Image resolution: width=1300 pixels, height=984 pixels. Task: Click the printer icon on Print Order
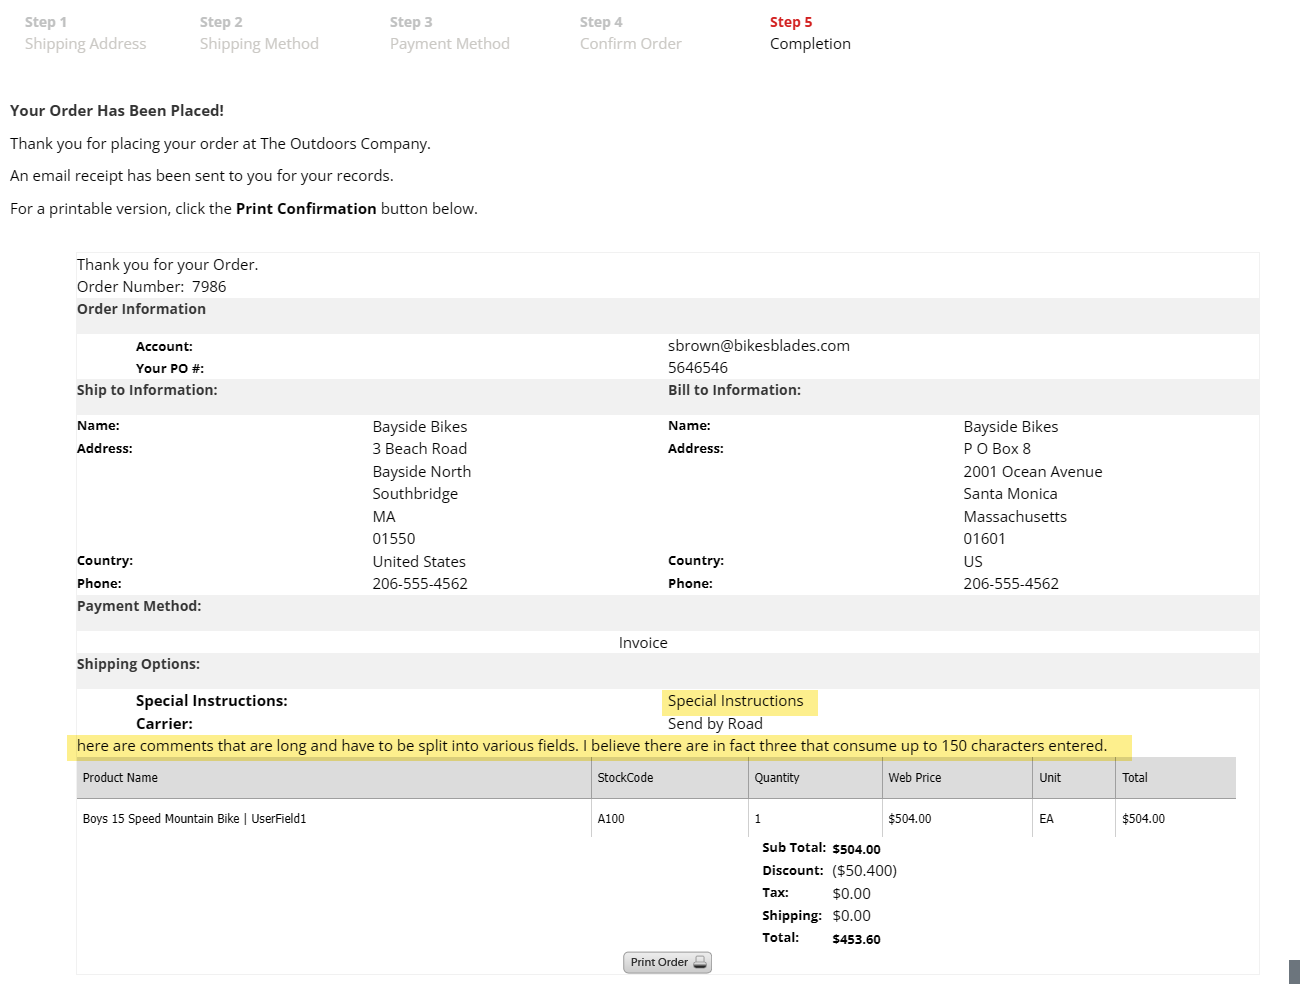[700, 962]
